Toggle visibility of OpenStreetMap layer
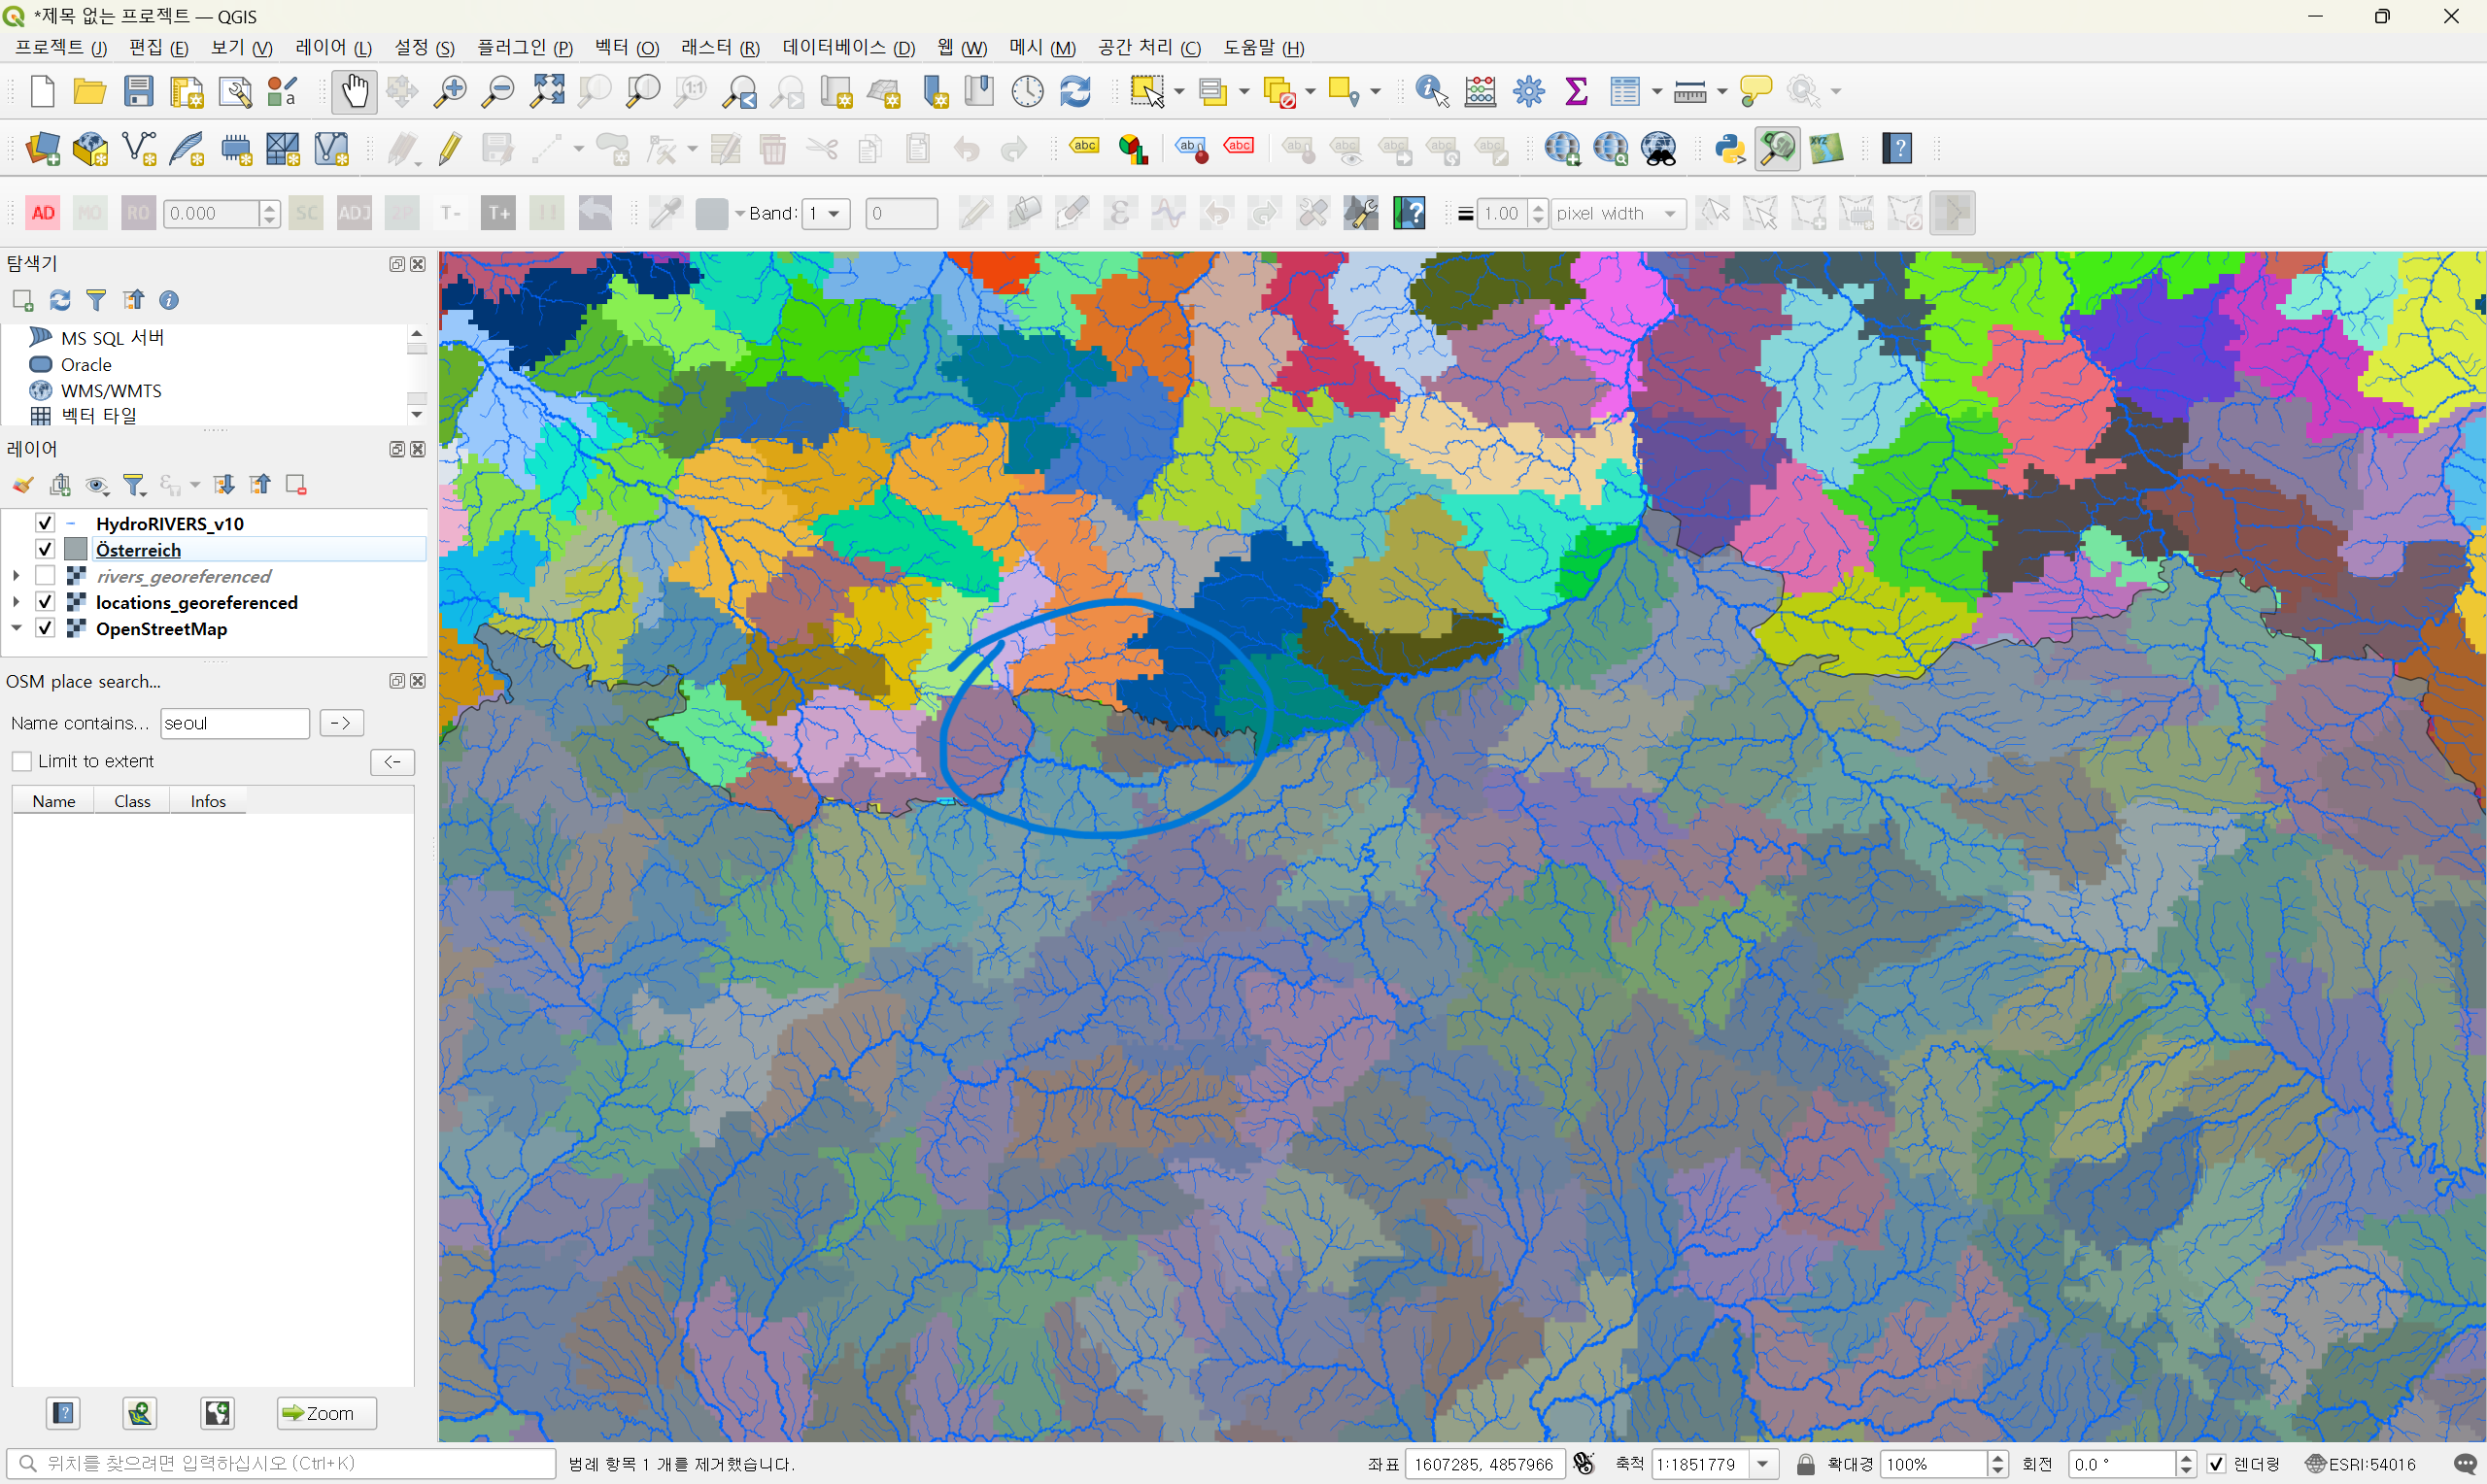 click(45, 628)
